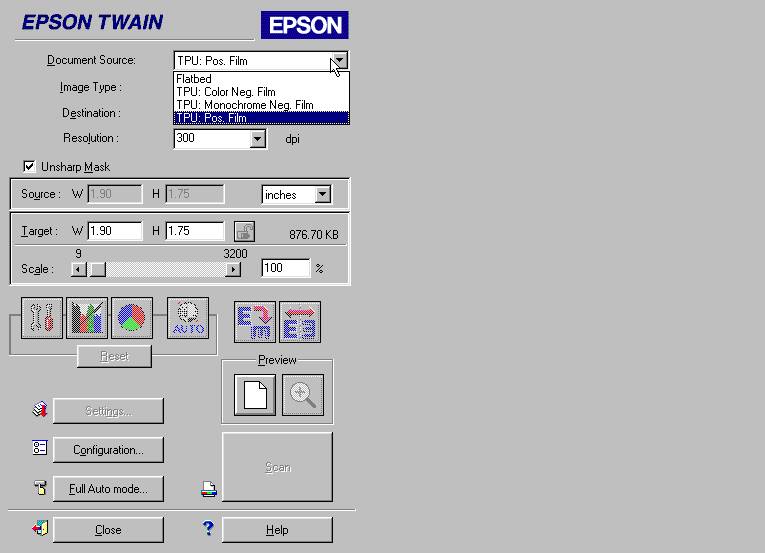Viewport: 765px width, 553px height.
Task: Open the tone correction histogram icon
Action: point(86,319)
